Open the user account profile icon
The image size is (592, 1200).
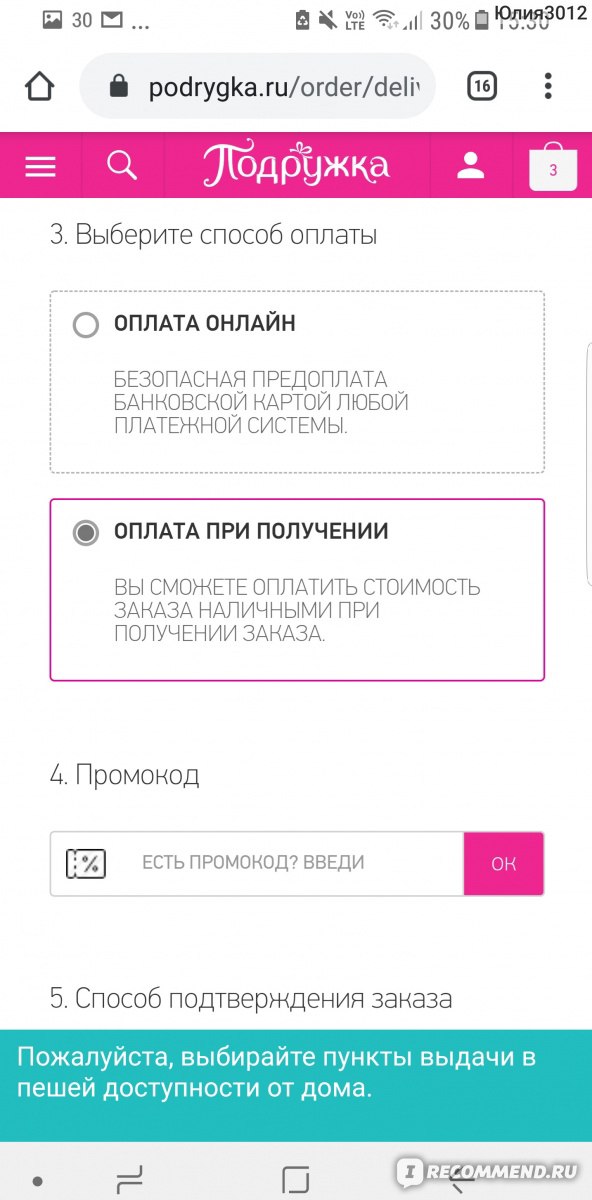click(470, 166)
